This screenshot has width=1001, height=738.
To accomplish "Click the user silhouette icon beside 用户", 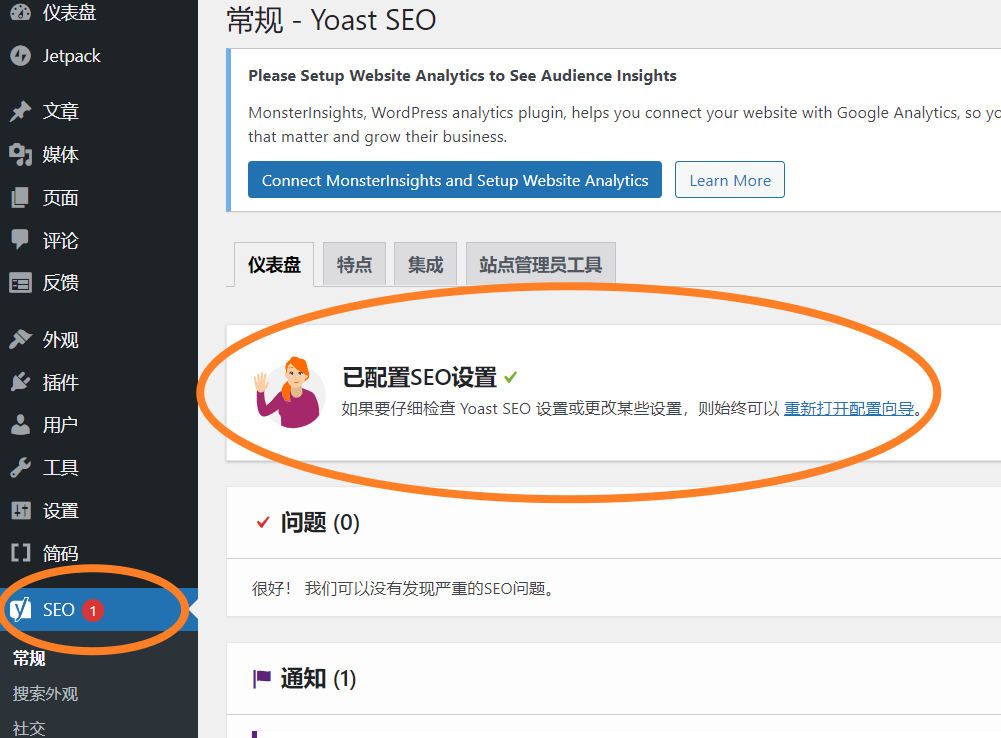I will 20,425.
